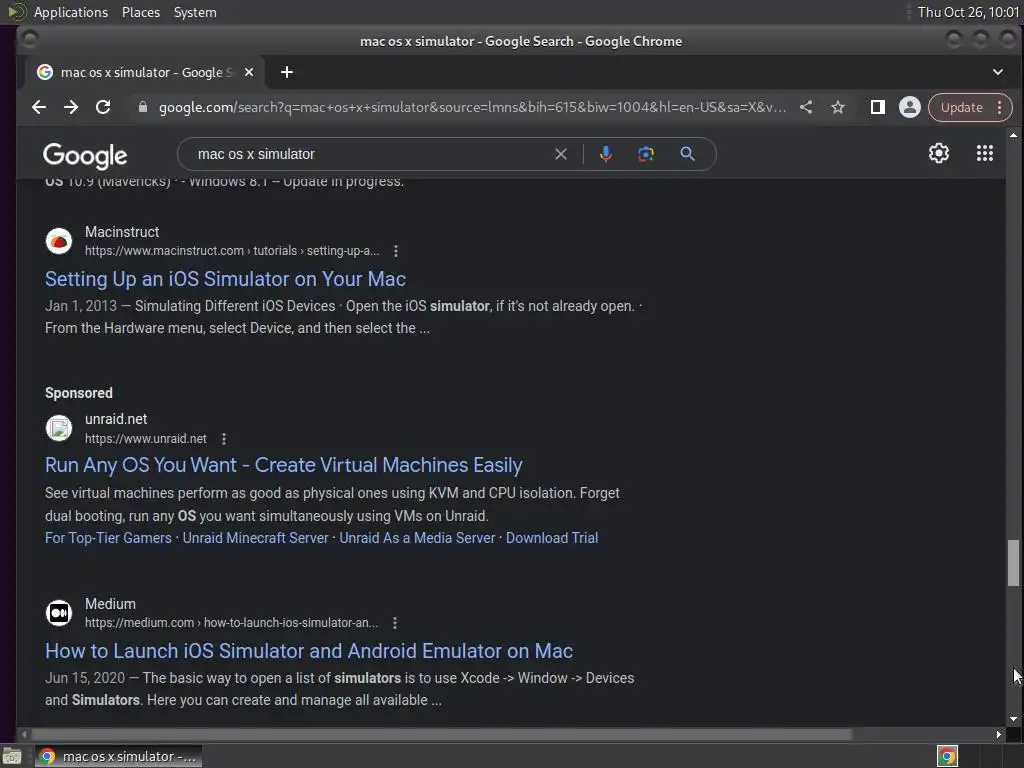Click the horizontal scrollbar left arrow
1024x768 pixels.
tap(24, 735)
